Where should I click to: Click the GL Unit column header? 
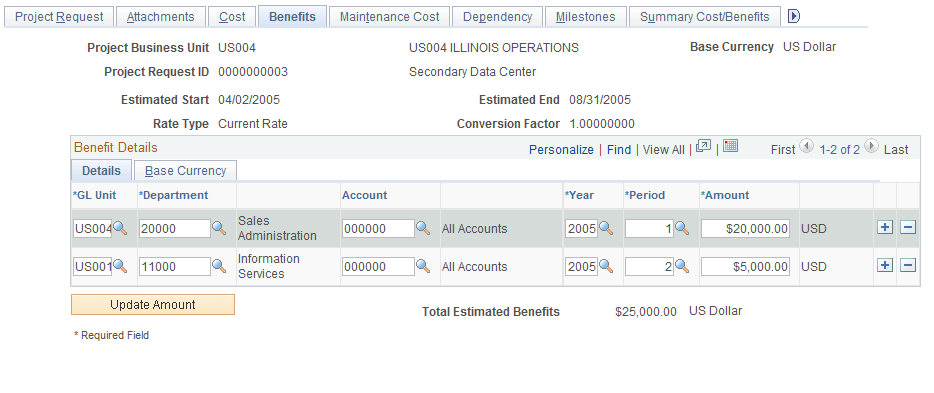[95, 195]
